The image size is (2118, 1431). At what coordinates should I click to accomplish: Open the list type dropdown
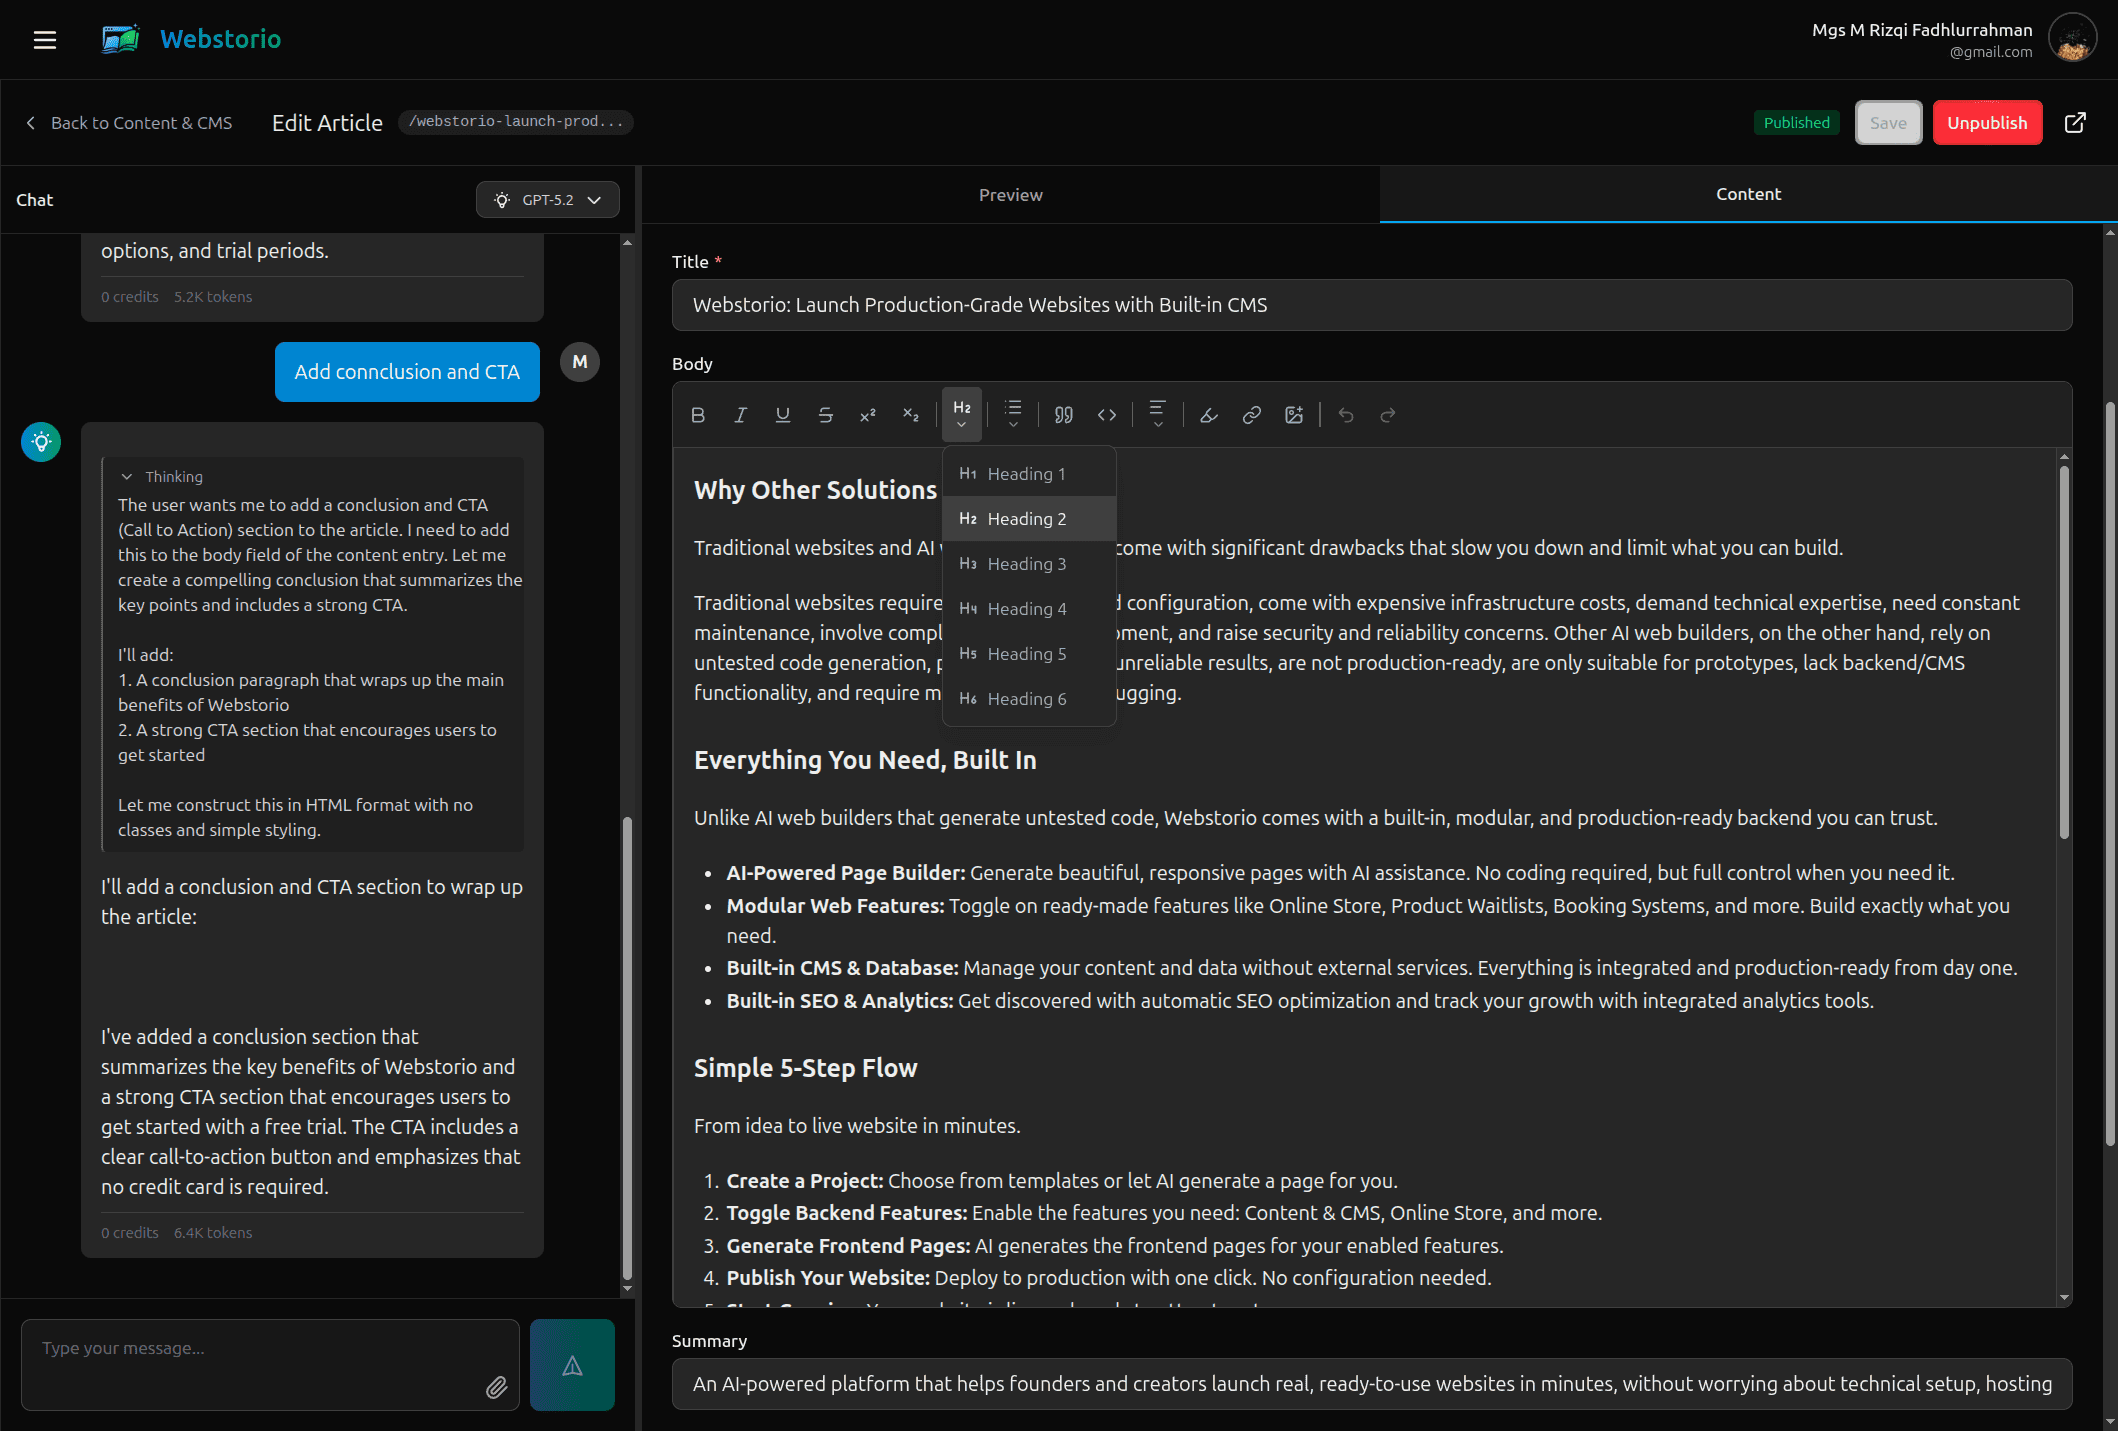coord(1013,414)
